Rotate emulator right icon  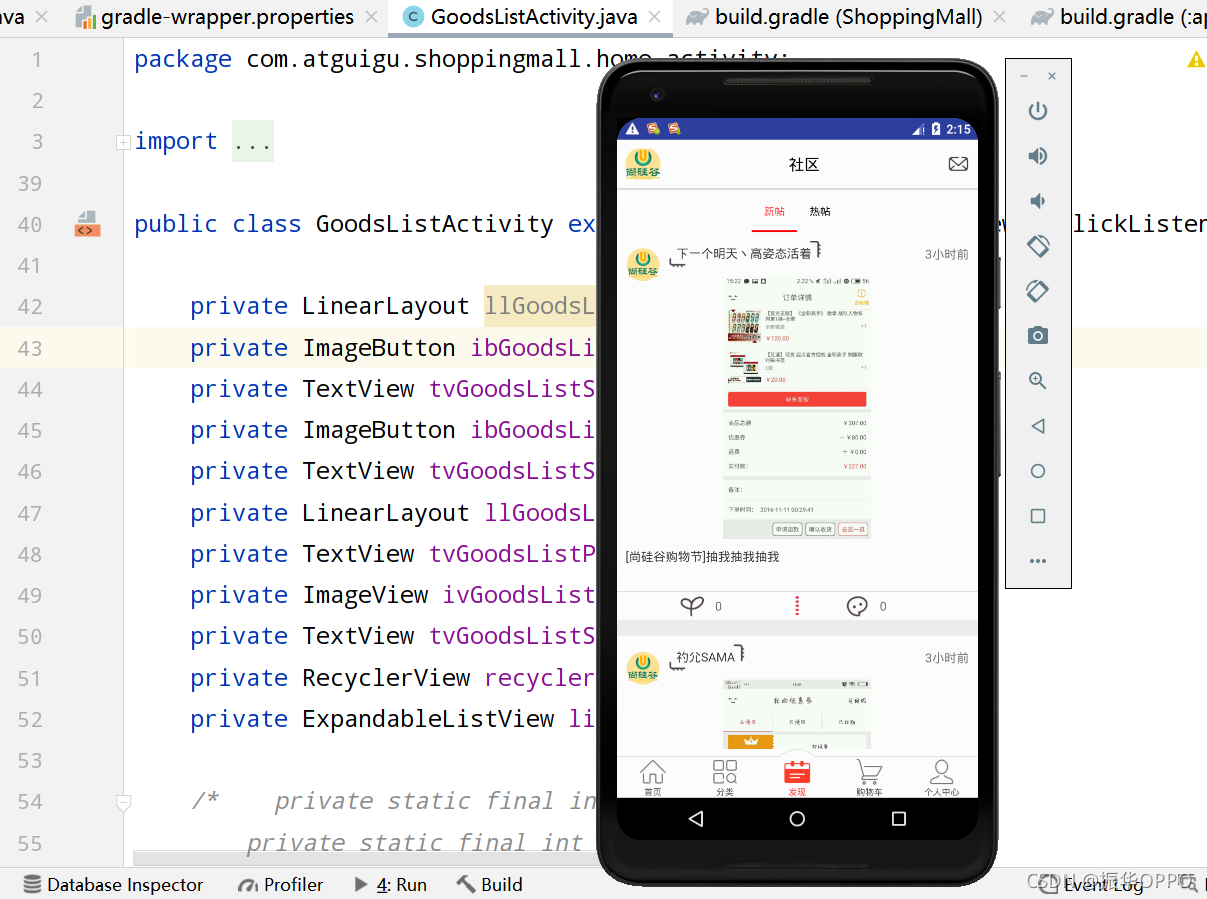[x=1038, y=290]
